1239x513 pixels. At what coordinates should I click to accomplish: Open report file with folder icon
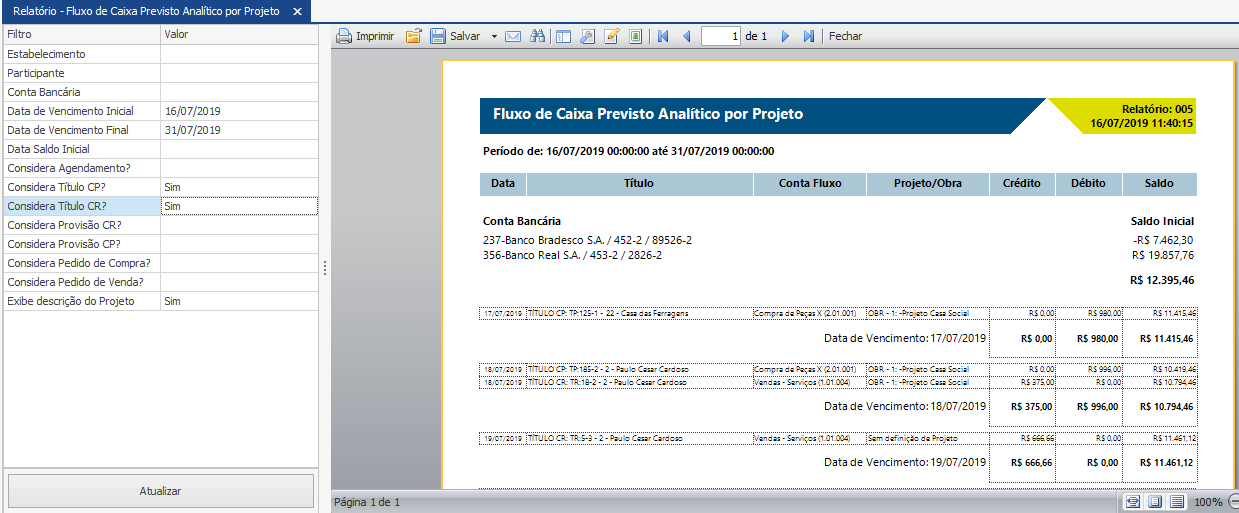413,36
